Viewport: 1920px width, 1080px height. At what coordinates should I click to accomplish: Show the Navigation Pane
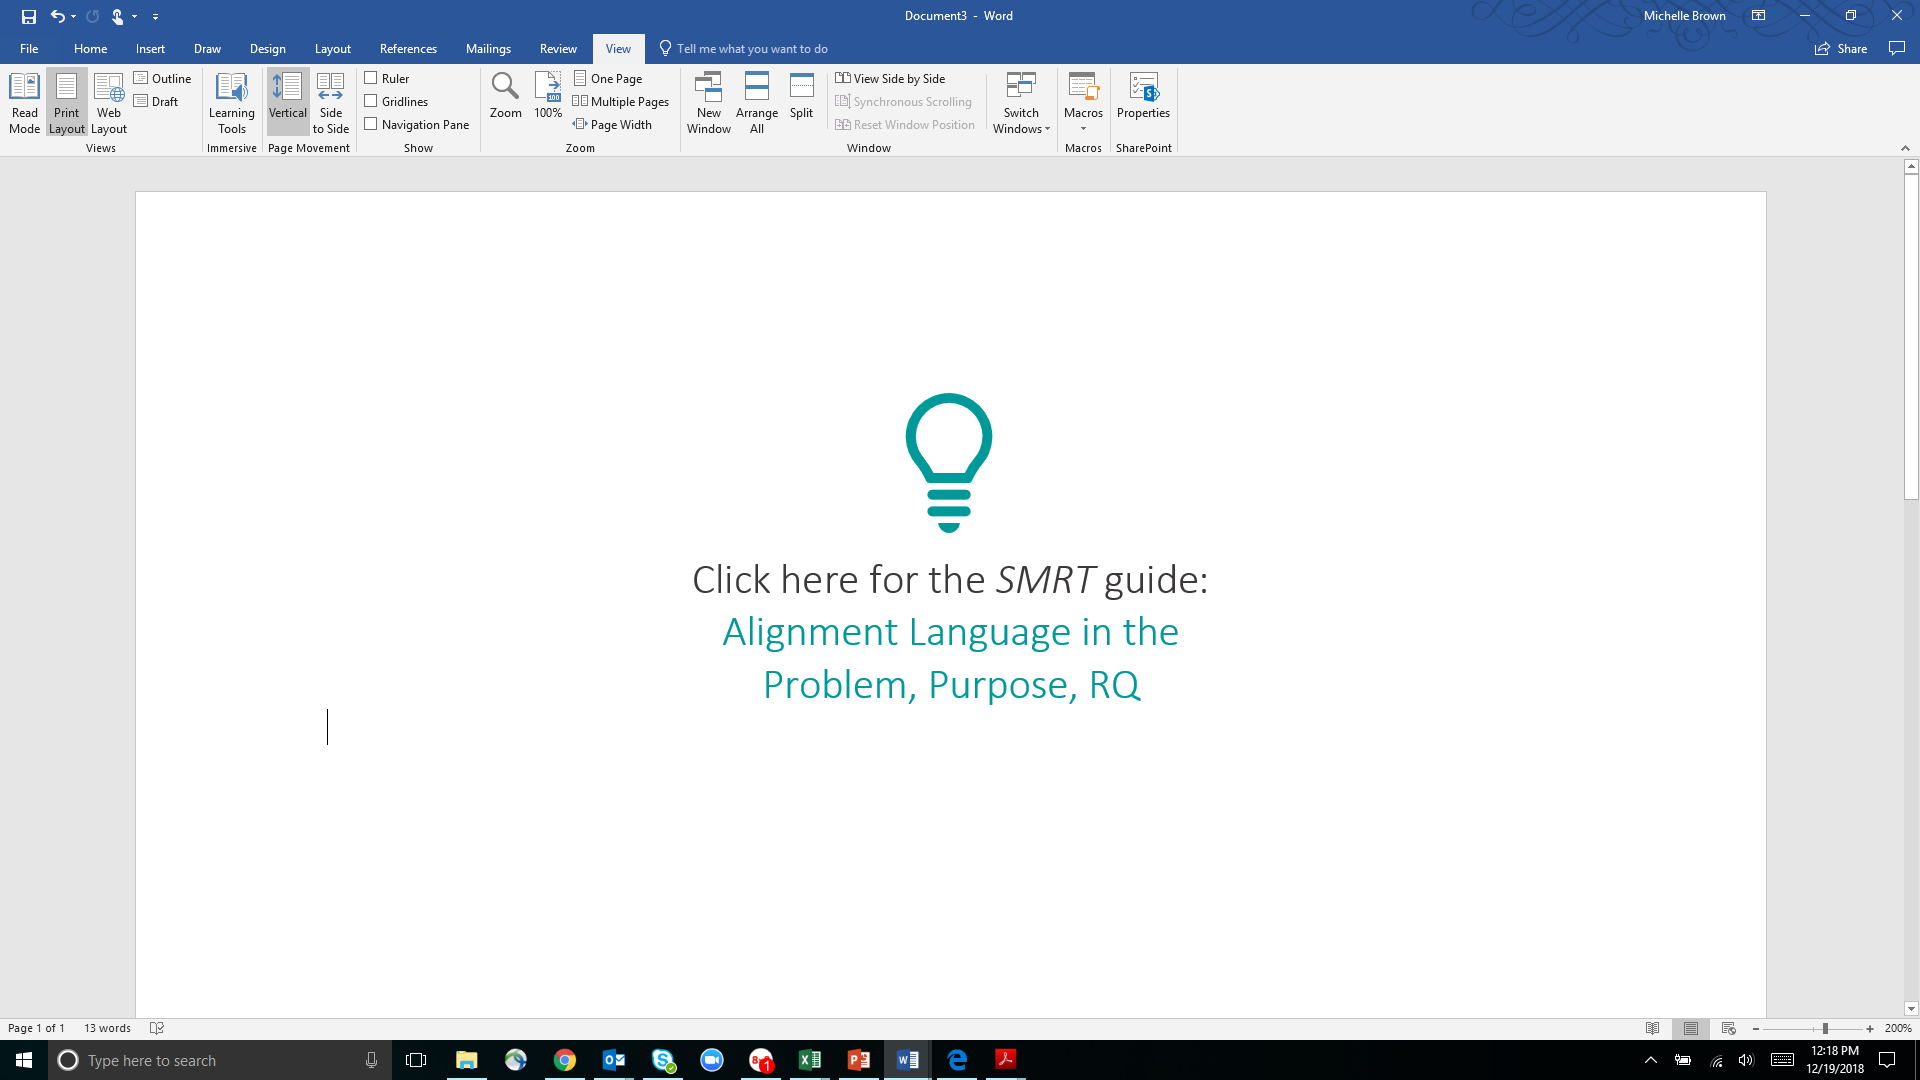371,124
